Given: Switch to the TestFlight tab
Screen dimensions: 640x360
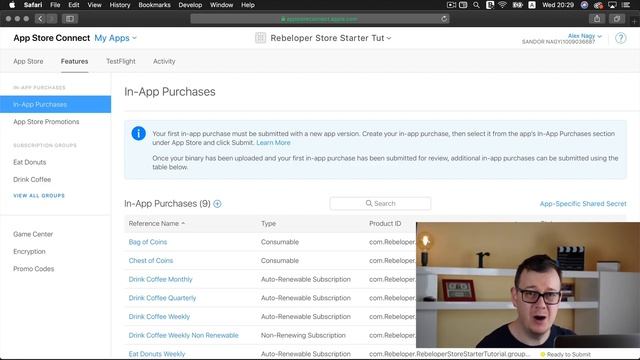Looking at the screenshot, I should pyautogui.click(x=121, y=61).
